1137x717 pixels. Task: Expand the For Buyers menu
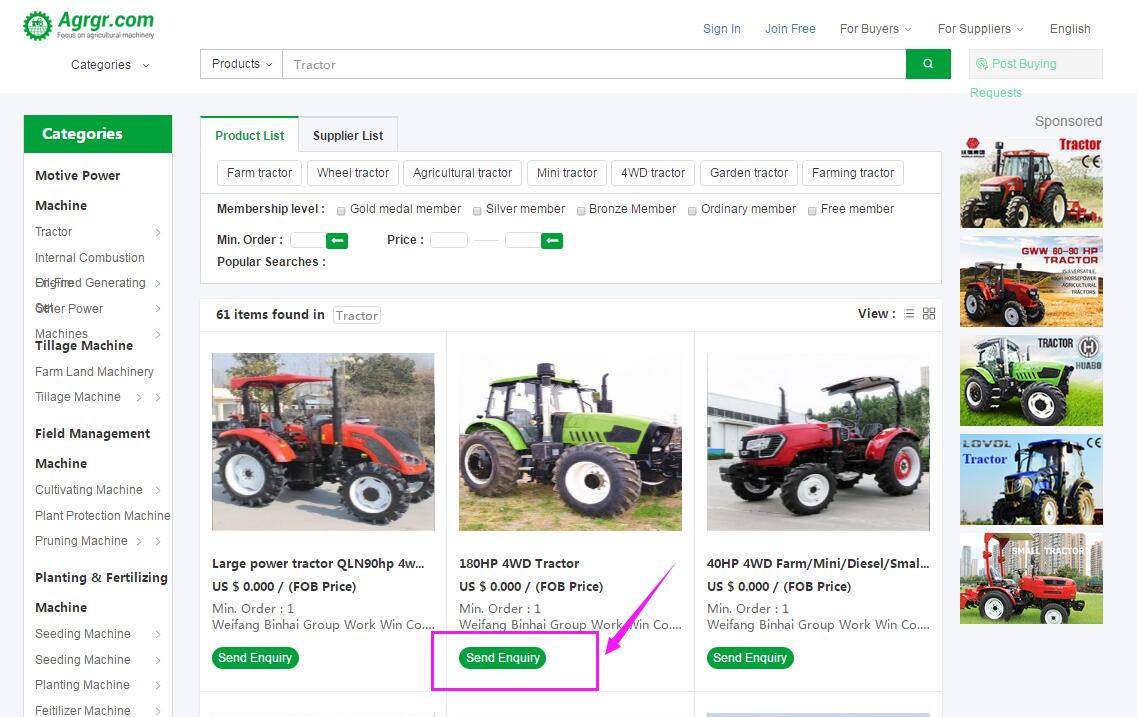point(876,29)
